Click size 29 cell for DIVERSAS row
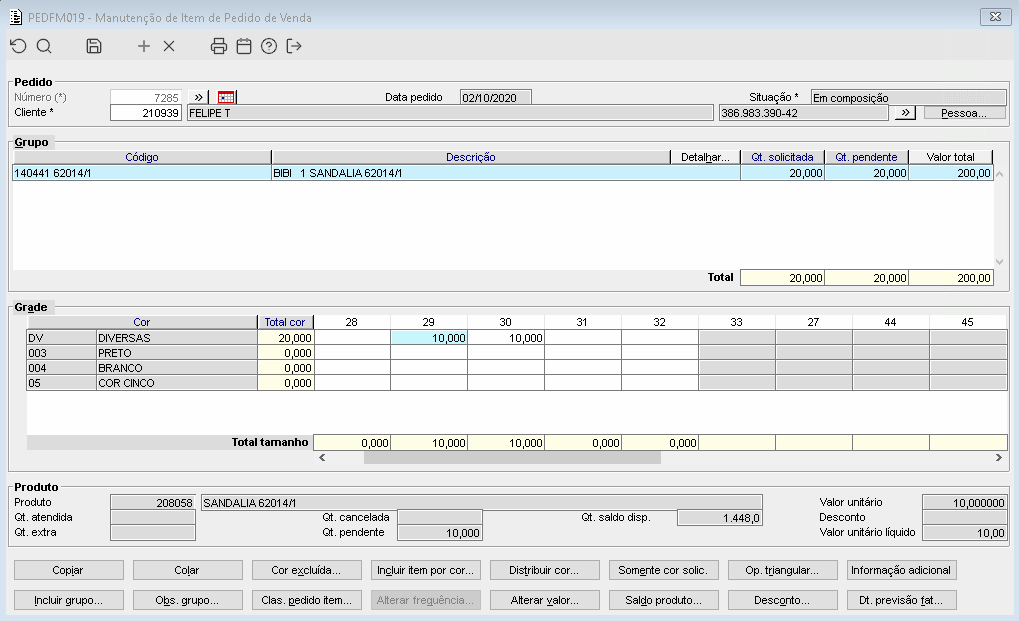The image size is (1019, 621). coord(429,338)
